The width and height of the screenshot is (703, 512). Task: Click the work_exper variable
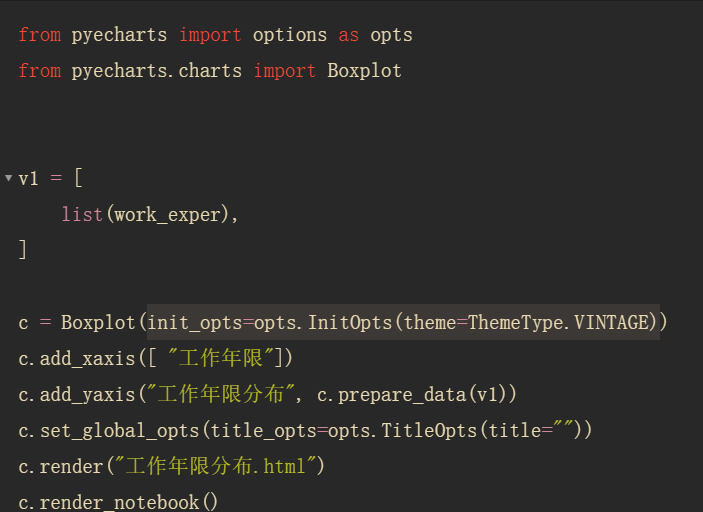tap(172, 214)
